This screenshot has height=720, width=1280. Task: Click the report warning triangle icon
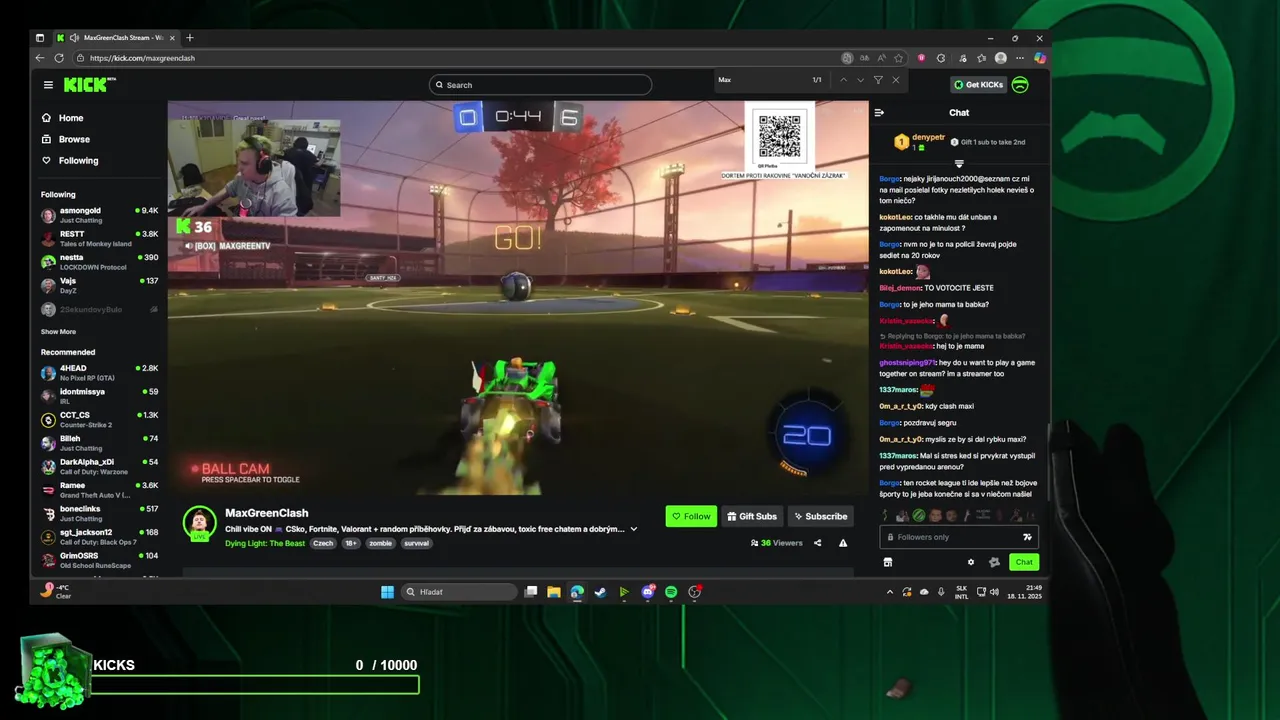coord(843,543)
